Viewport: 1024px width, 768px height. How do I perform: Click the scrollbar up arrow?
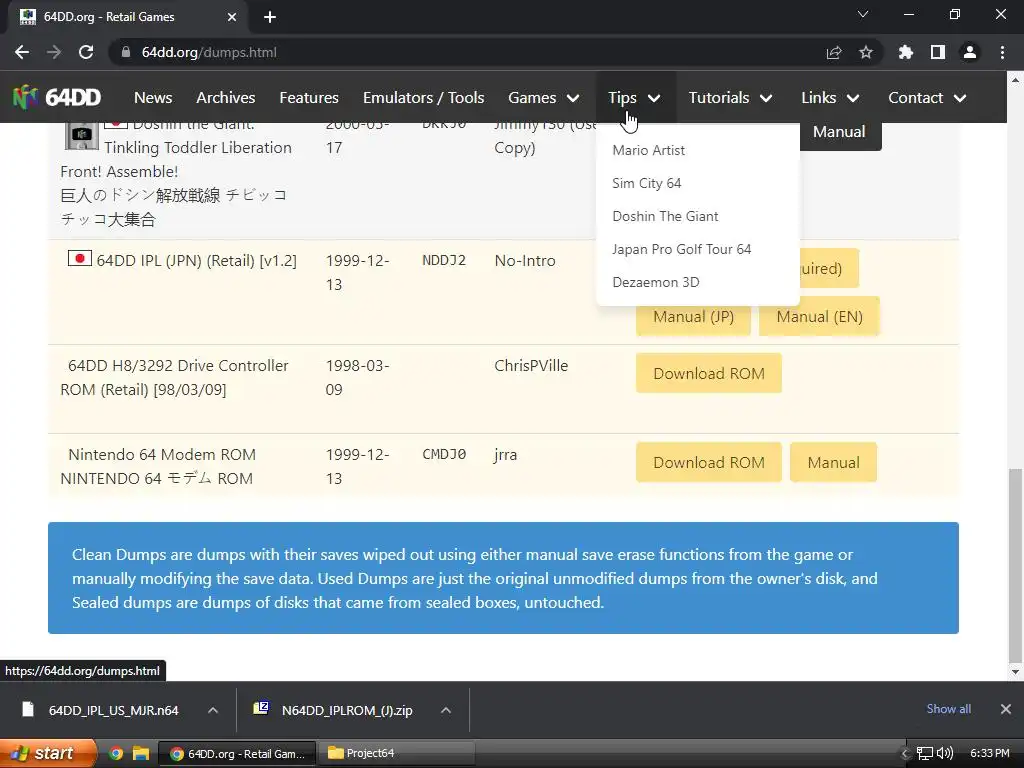pyautogui.click(x=1015, y=80)
